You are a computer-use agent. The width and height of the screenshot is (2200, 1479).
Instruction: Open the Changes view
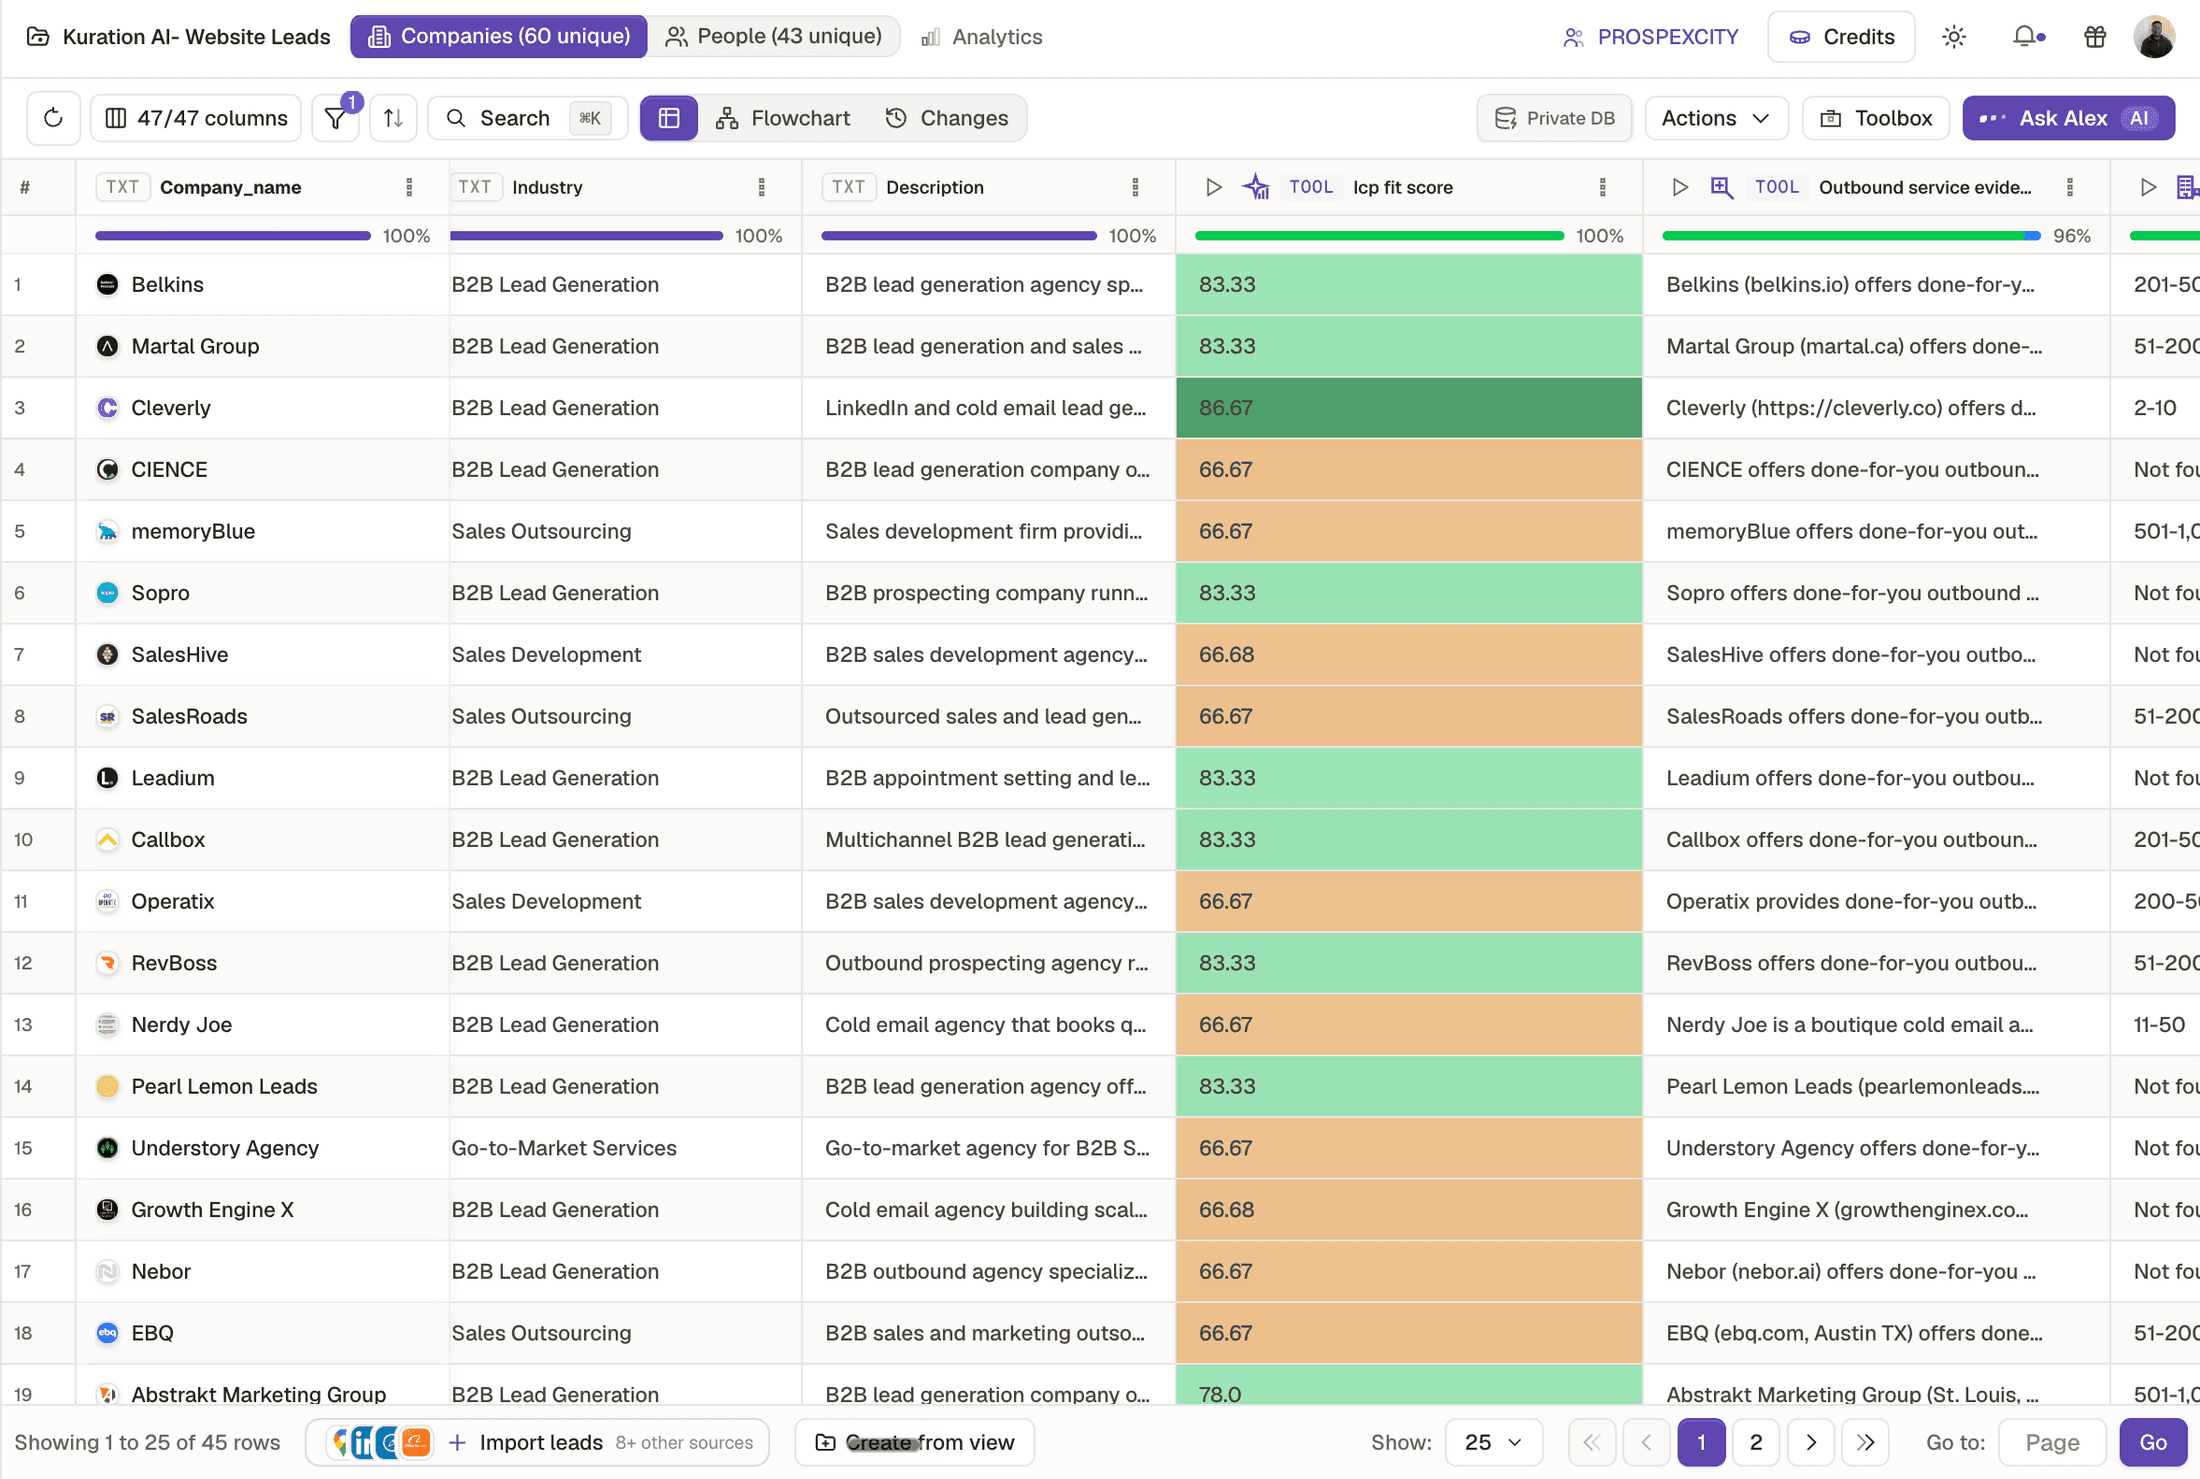click(x=947, y=118)
